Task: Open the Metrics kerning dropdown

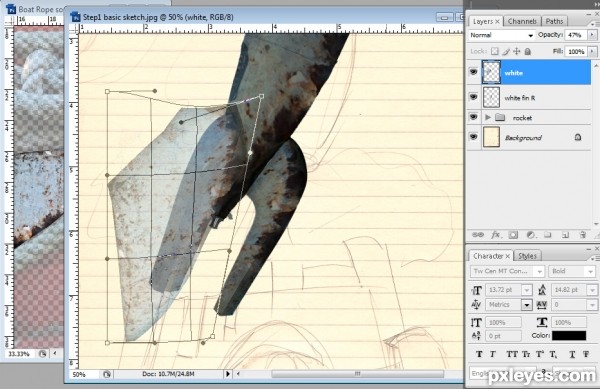Action: tap(527, 305)
